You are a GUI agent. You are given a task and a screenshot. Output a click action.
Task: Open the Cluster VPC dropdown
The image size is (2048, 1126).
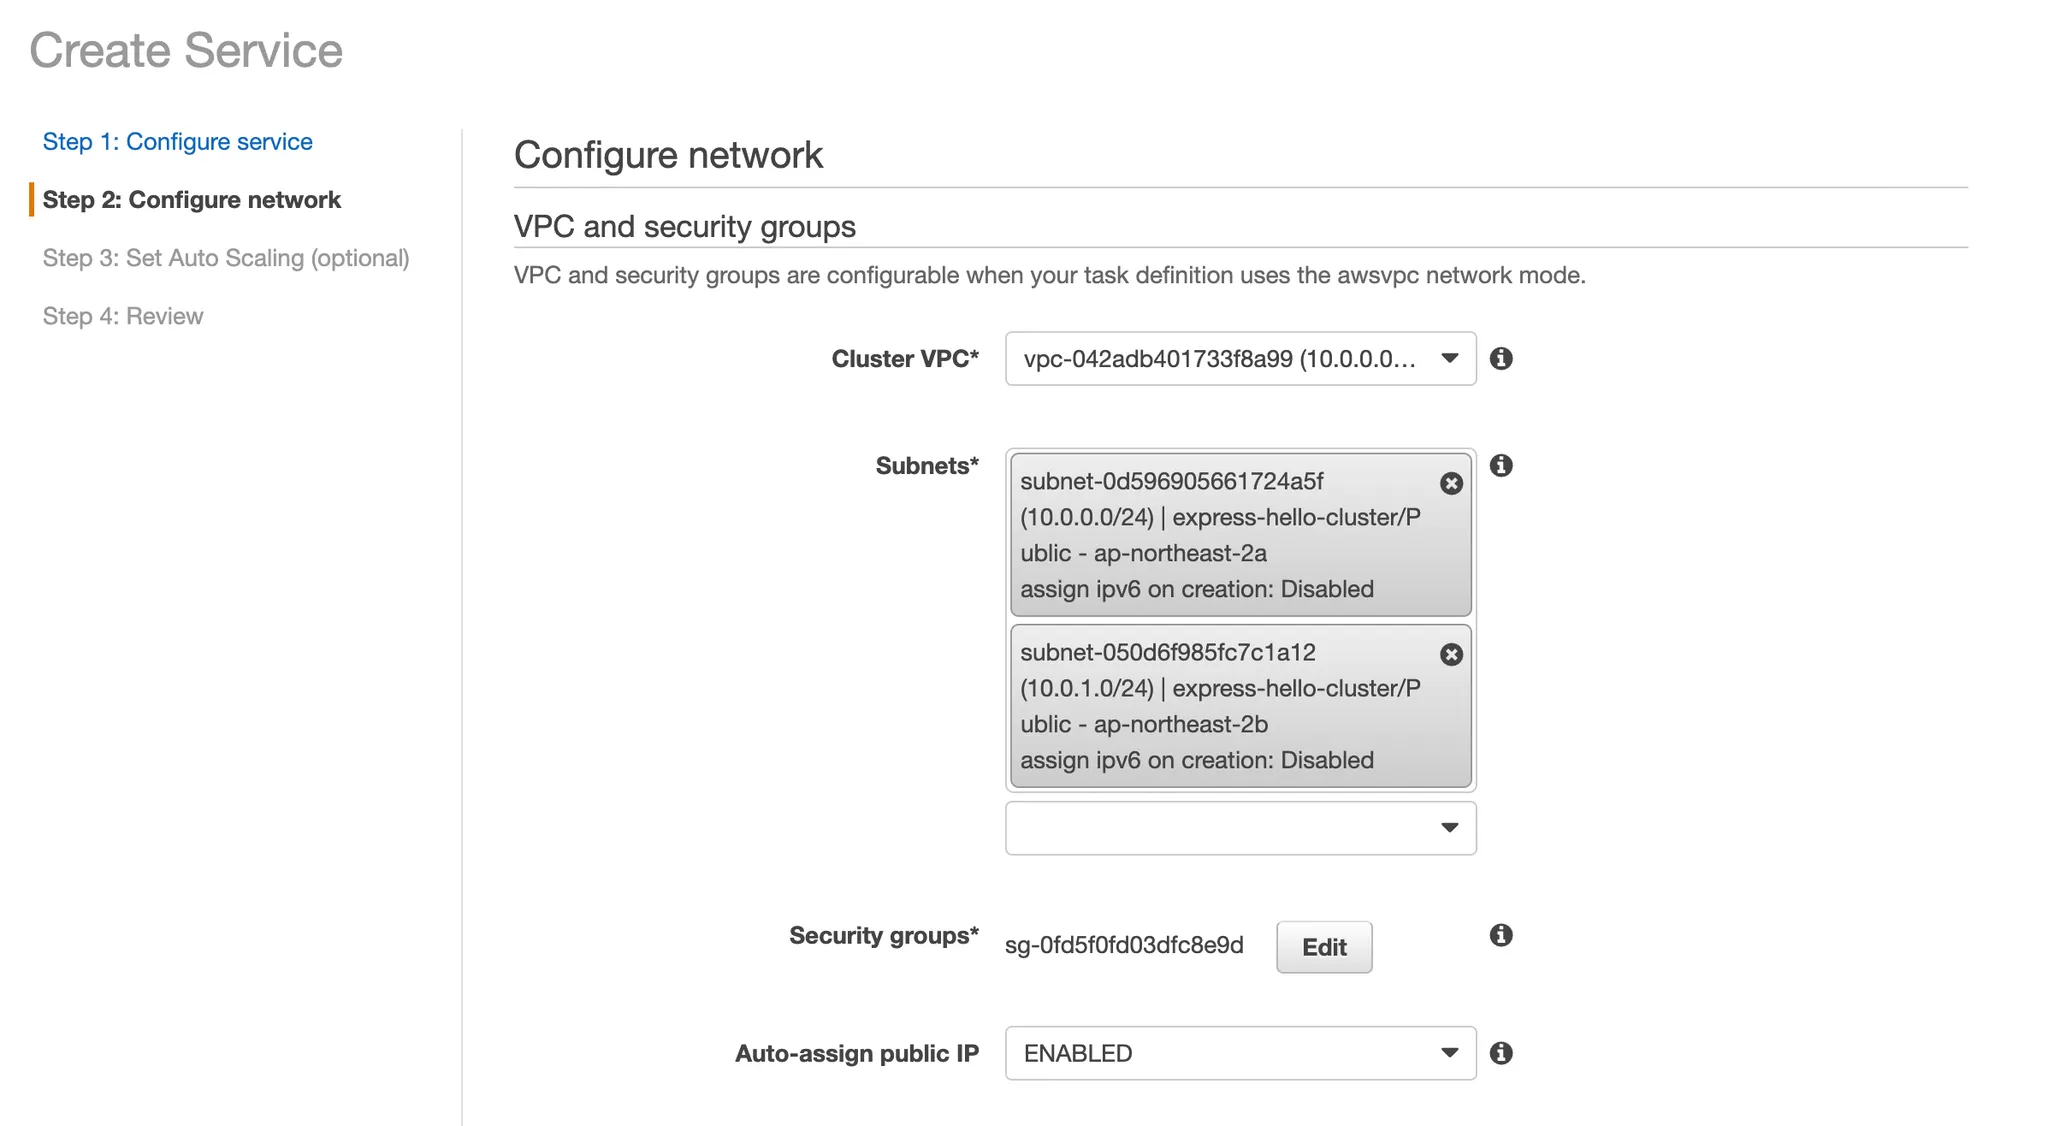1240,358
